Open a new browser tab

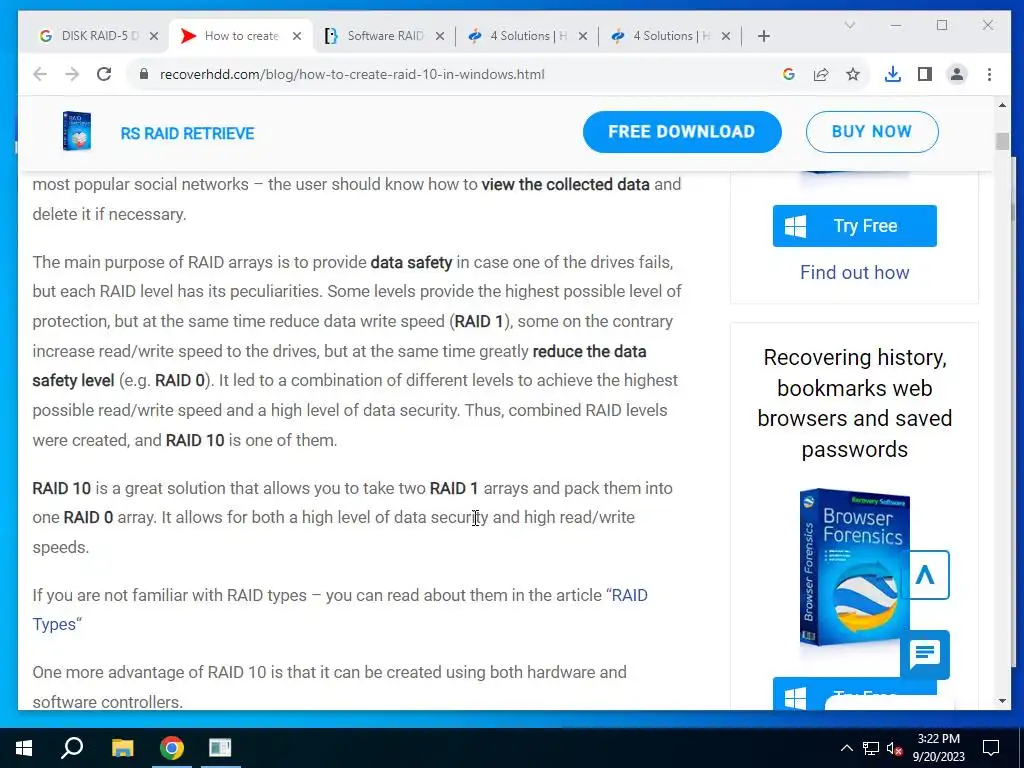pyautogui.click(x=763, y=37)
